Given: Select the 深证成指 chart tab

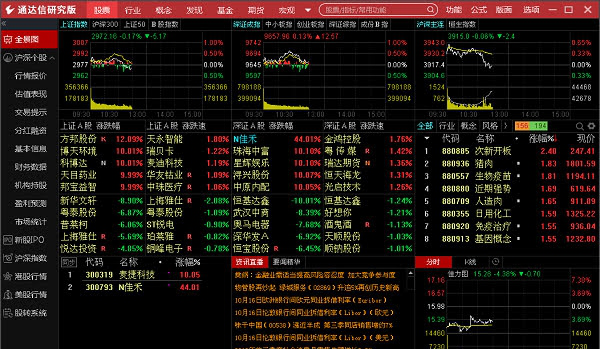Looking at the screenshot, I should click(247, 24).
